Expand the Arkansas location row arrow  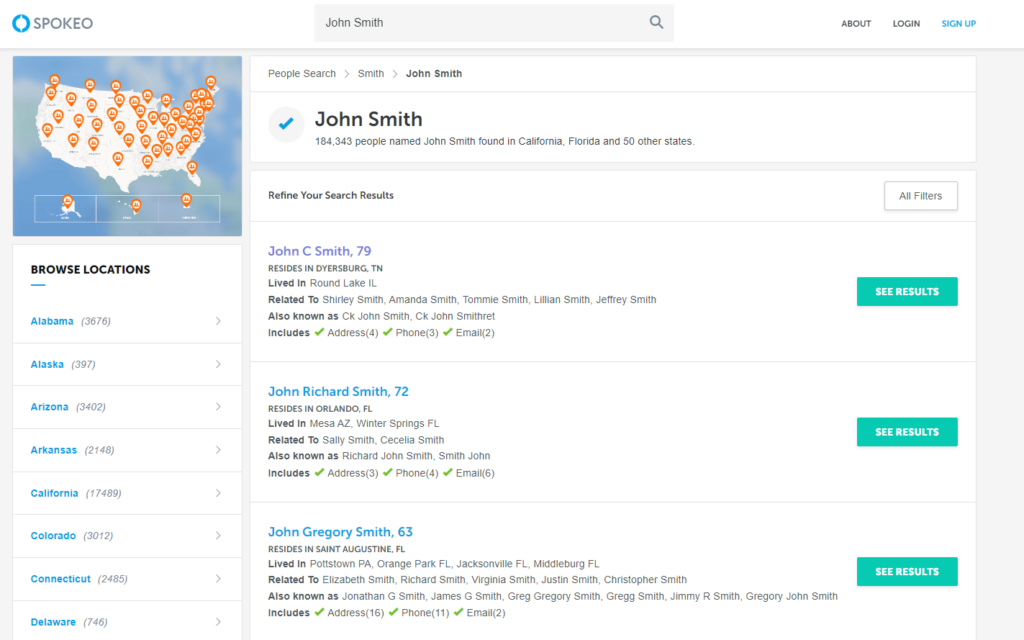(x=218, y=450)
